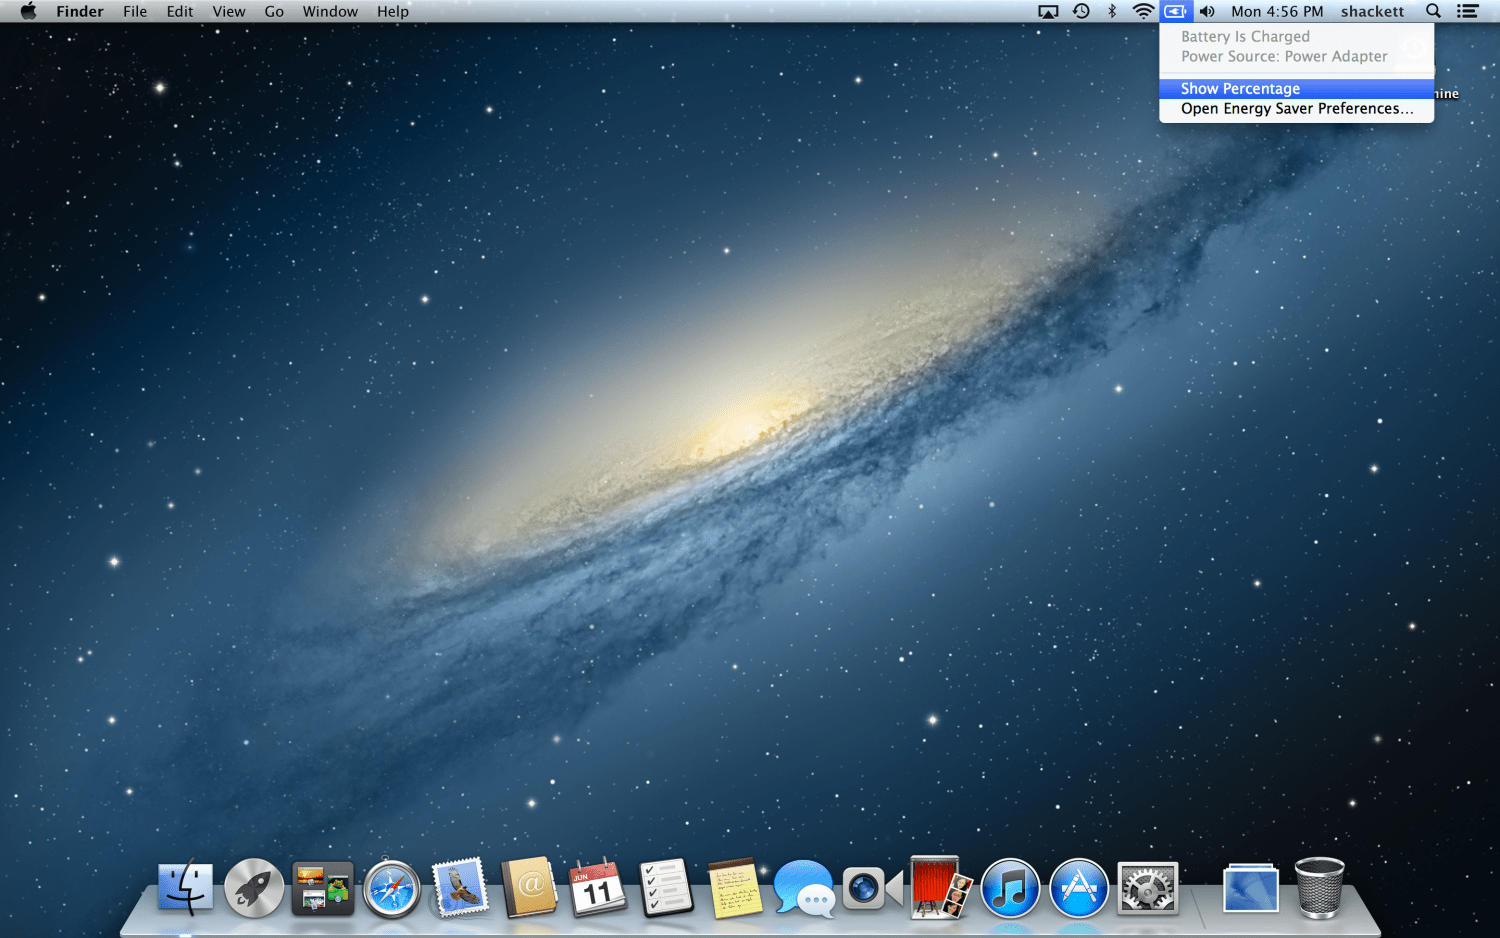Launch Safari compass icon in Dock

(391, 888)
